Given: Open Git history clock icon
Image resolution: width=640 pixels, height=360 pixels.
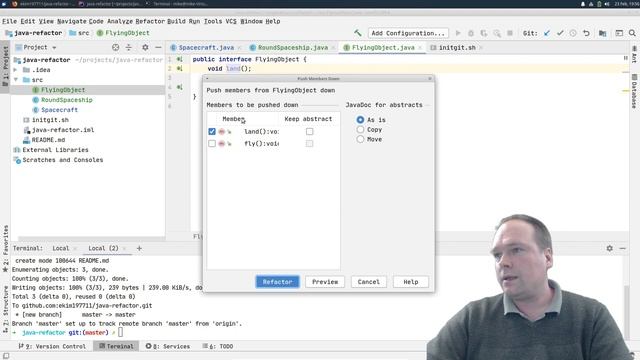Looking at the screenshot, I should pos(573,33).
